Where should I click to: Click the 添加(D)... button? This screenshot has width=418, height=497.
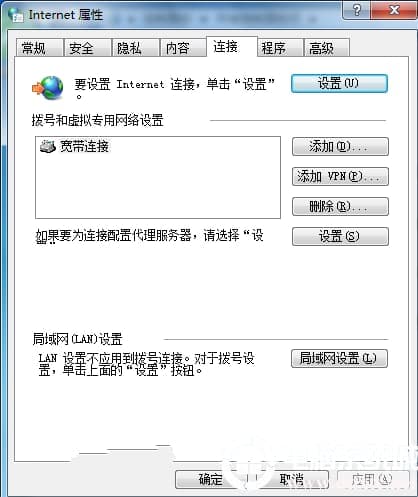point(340,147)
